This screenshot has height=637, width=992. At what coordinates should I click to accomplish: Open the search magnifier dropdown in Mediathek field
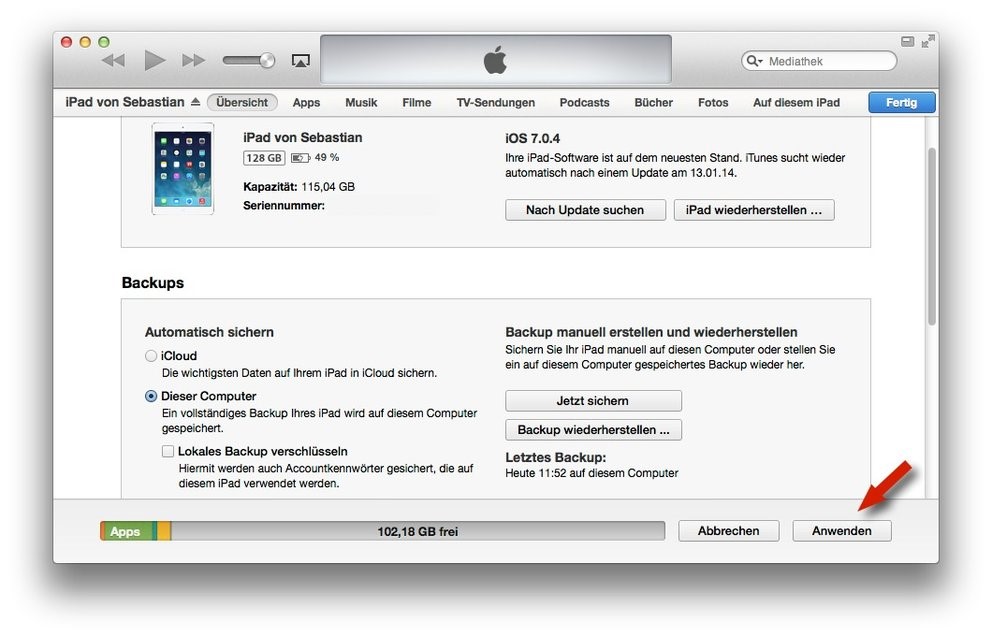(754, 61)
